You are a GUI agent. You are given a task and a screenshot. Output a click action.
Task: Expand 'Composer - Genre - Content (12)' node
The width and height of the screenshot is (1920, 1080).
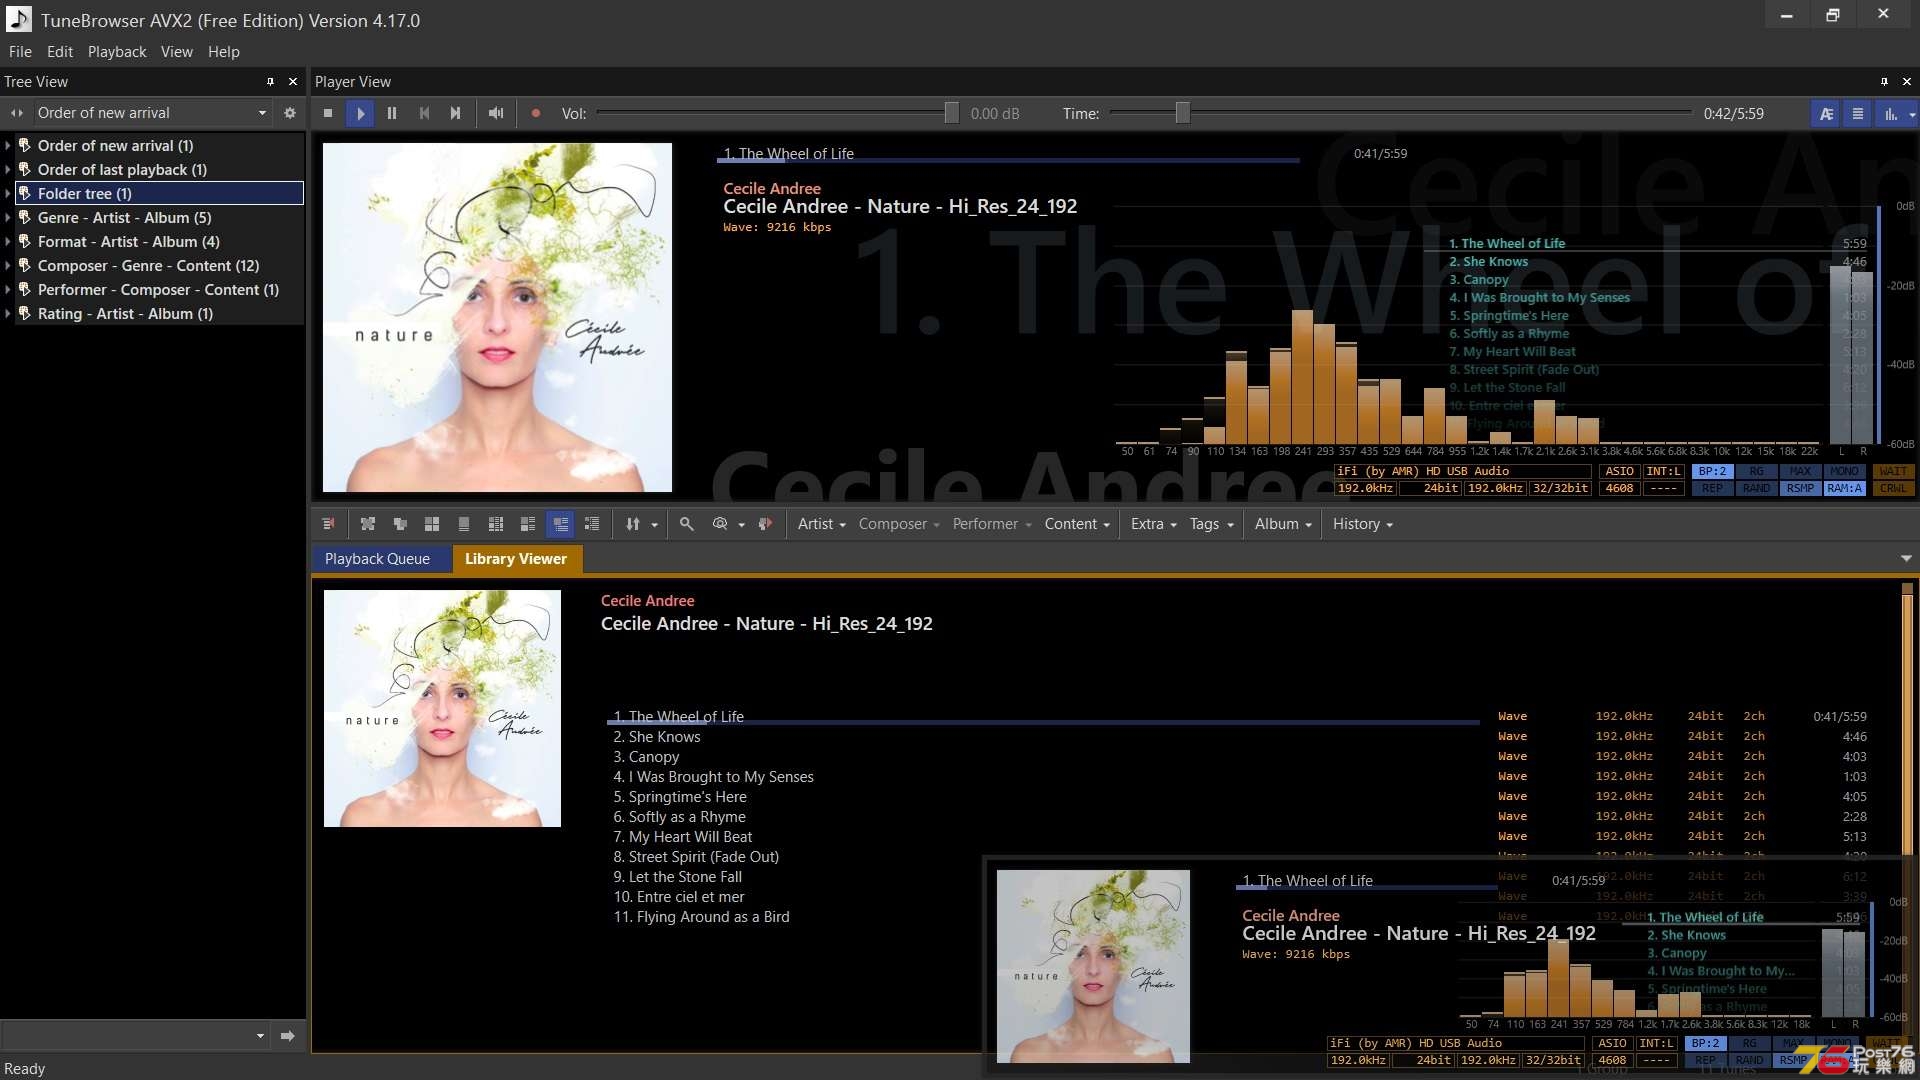[x=8, y=266]
